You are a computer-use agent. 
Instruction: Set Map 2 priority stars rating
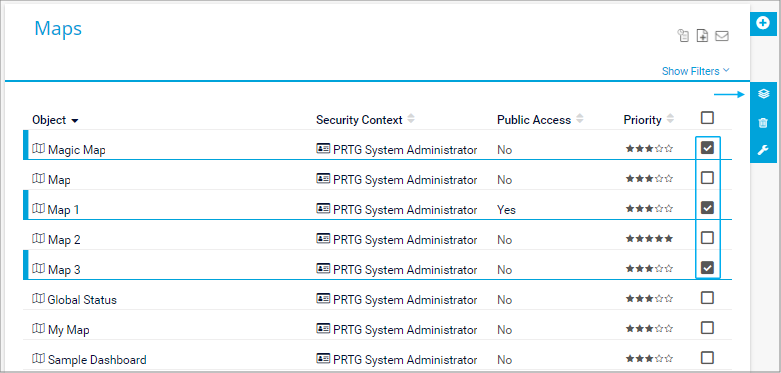650,239
